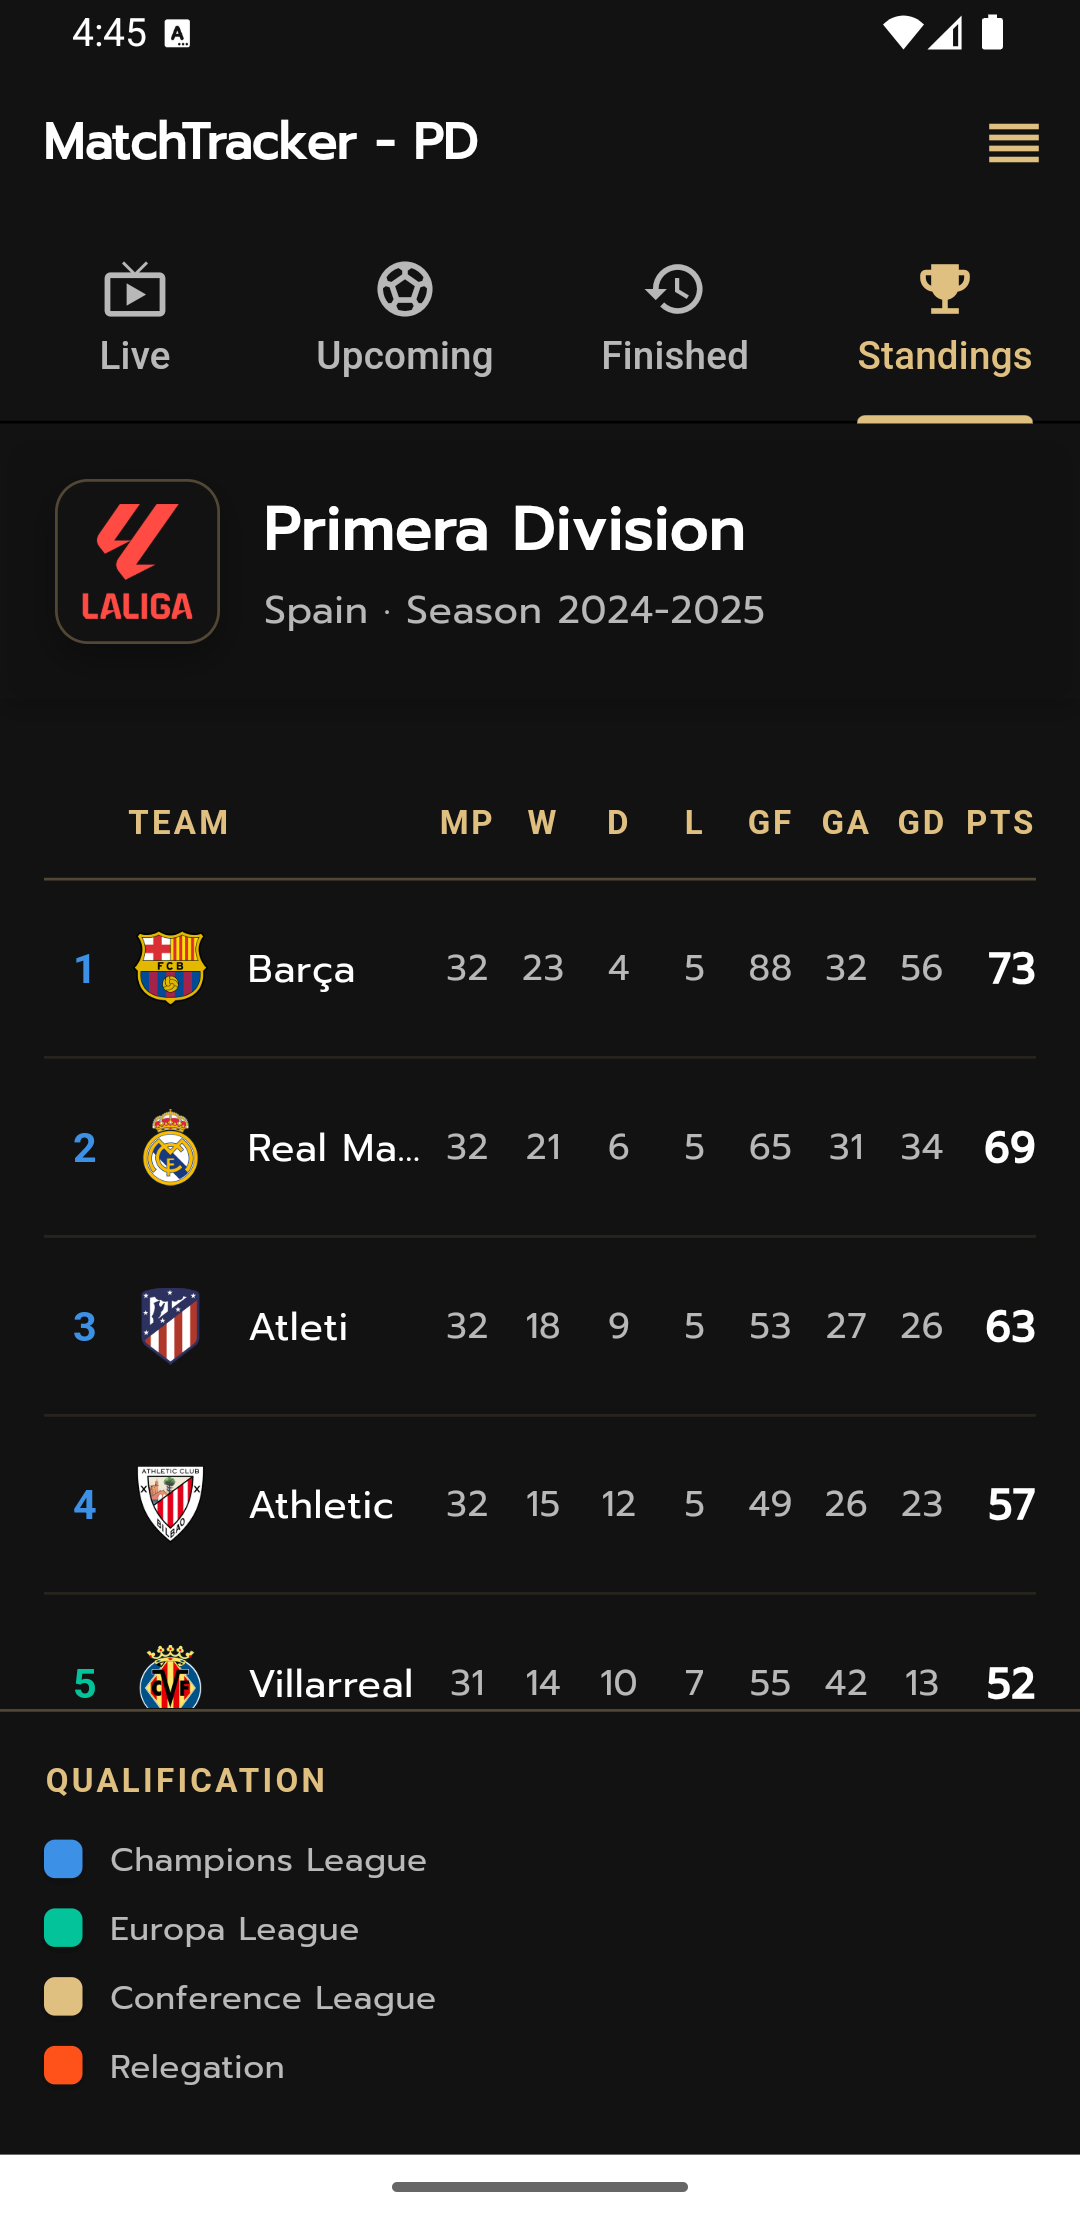Image resolution: width=1080 pixels, height=2220 pixels.
Task: Tap the PTS column header
Action: pos(999,823)
